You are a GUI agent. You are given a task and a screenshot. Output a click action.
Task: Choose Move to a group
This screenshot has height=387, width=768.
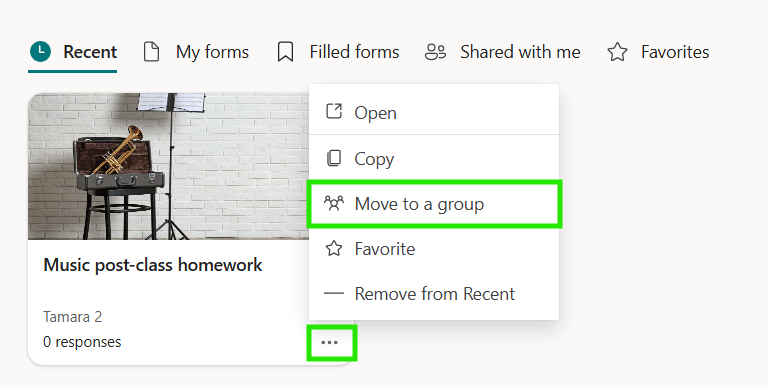pos(434,204)
